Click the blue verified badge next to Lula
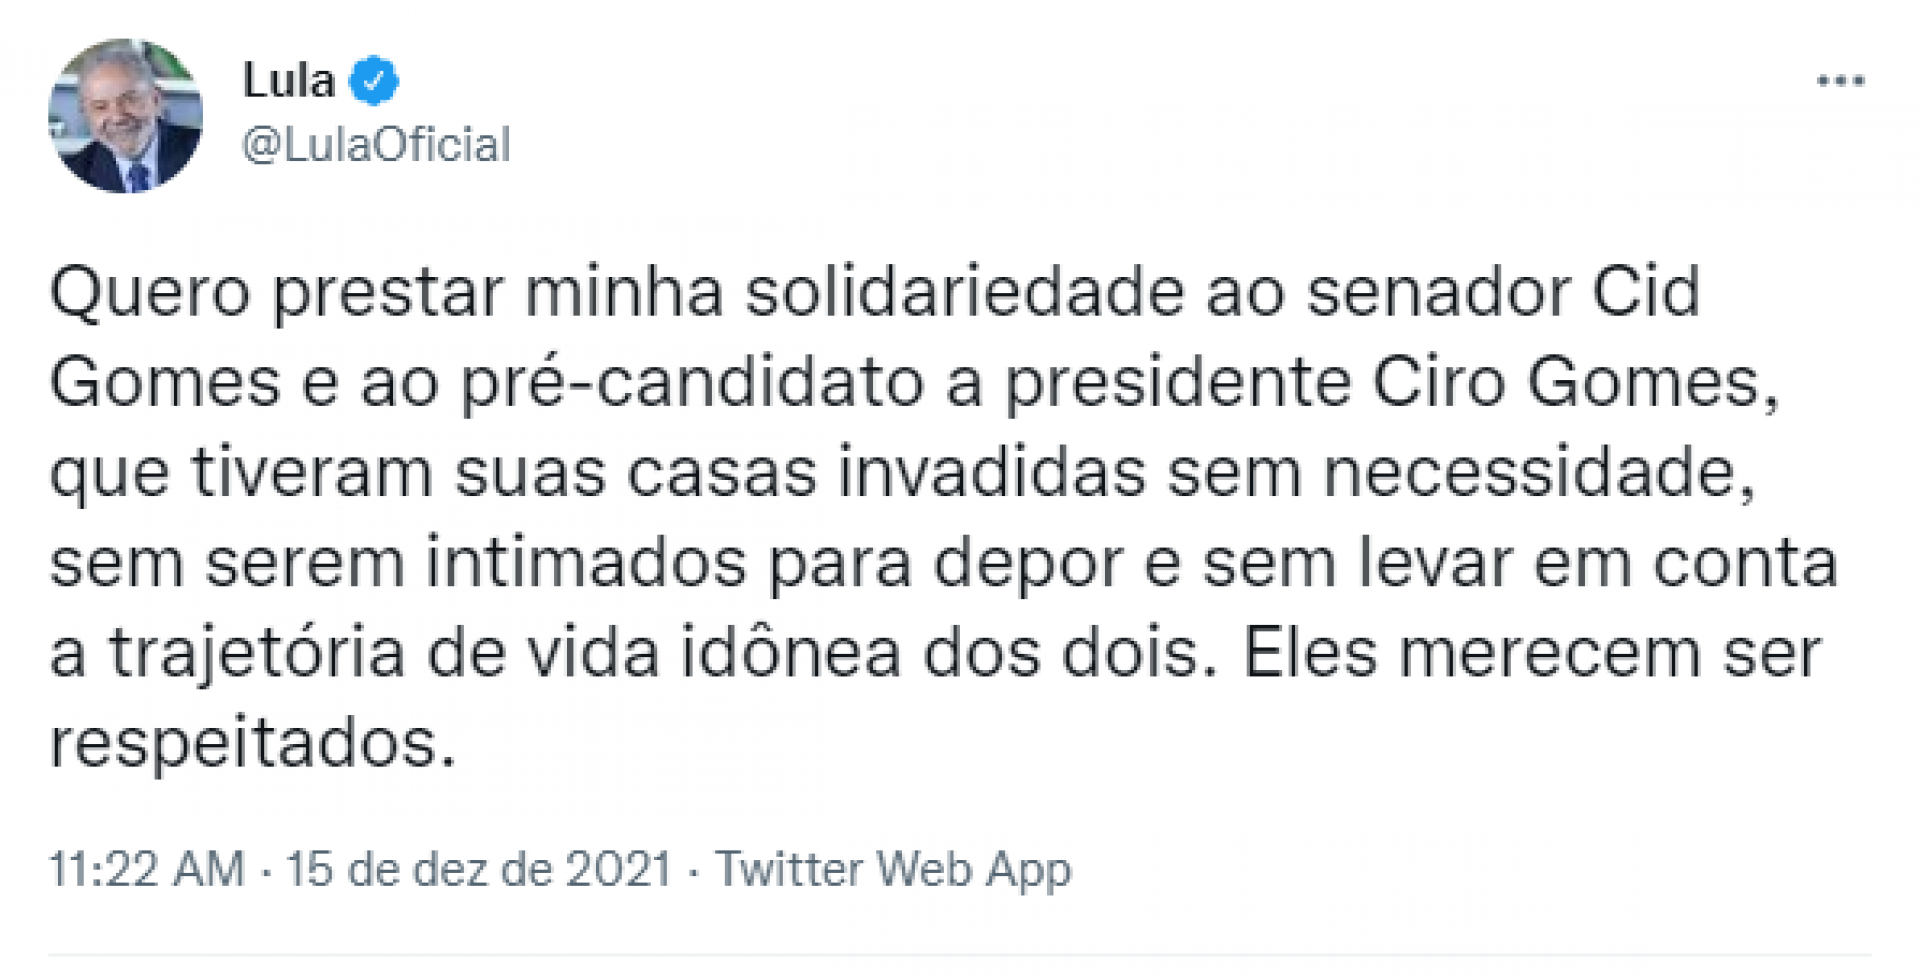The height and width of the screenshot is (976, 1920). (375, 80)
